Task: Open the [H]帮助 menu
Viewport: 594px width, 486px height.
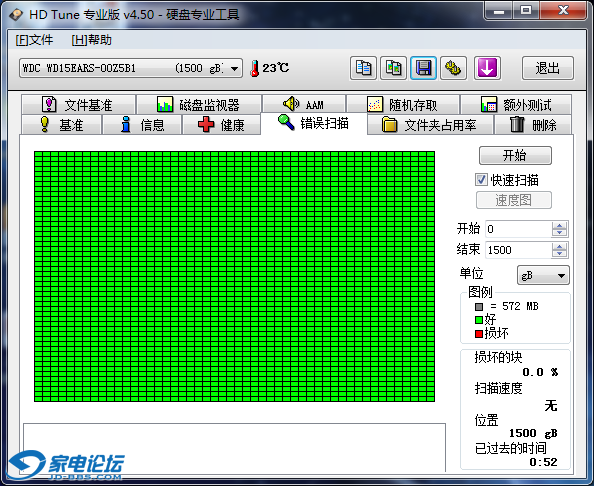Action: (x=91, y=40)
